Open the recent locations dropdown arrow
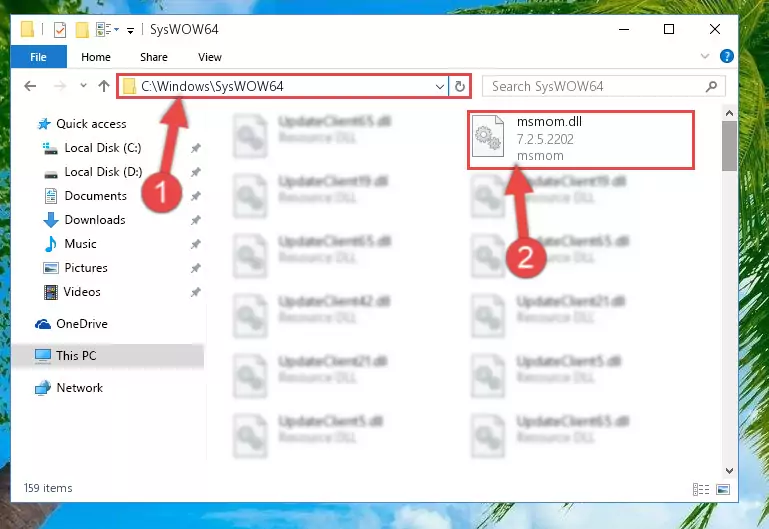The image size is (769, 529). 83,86
